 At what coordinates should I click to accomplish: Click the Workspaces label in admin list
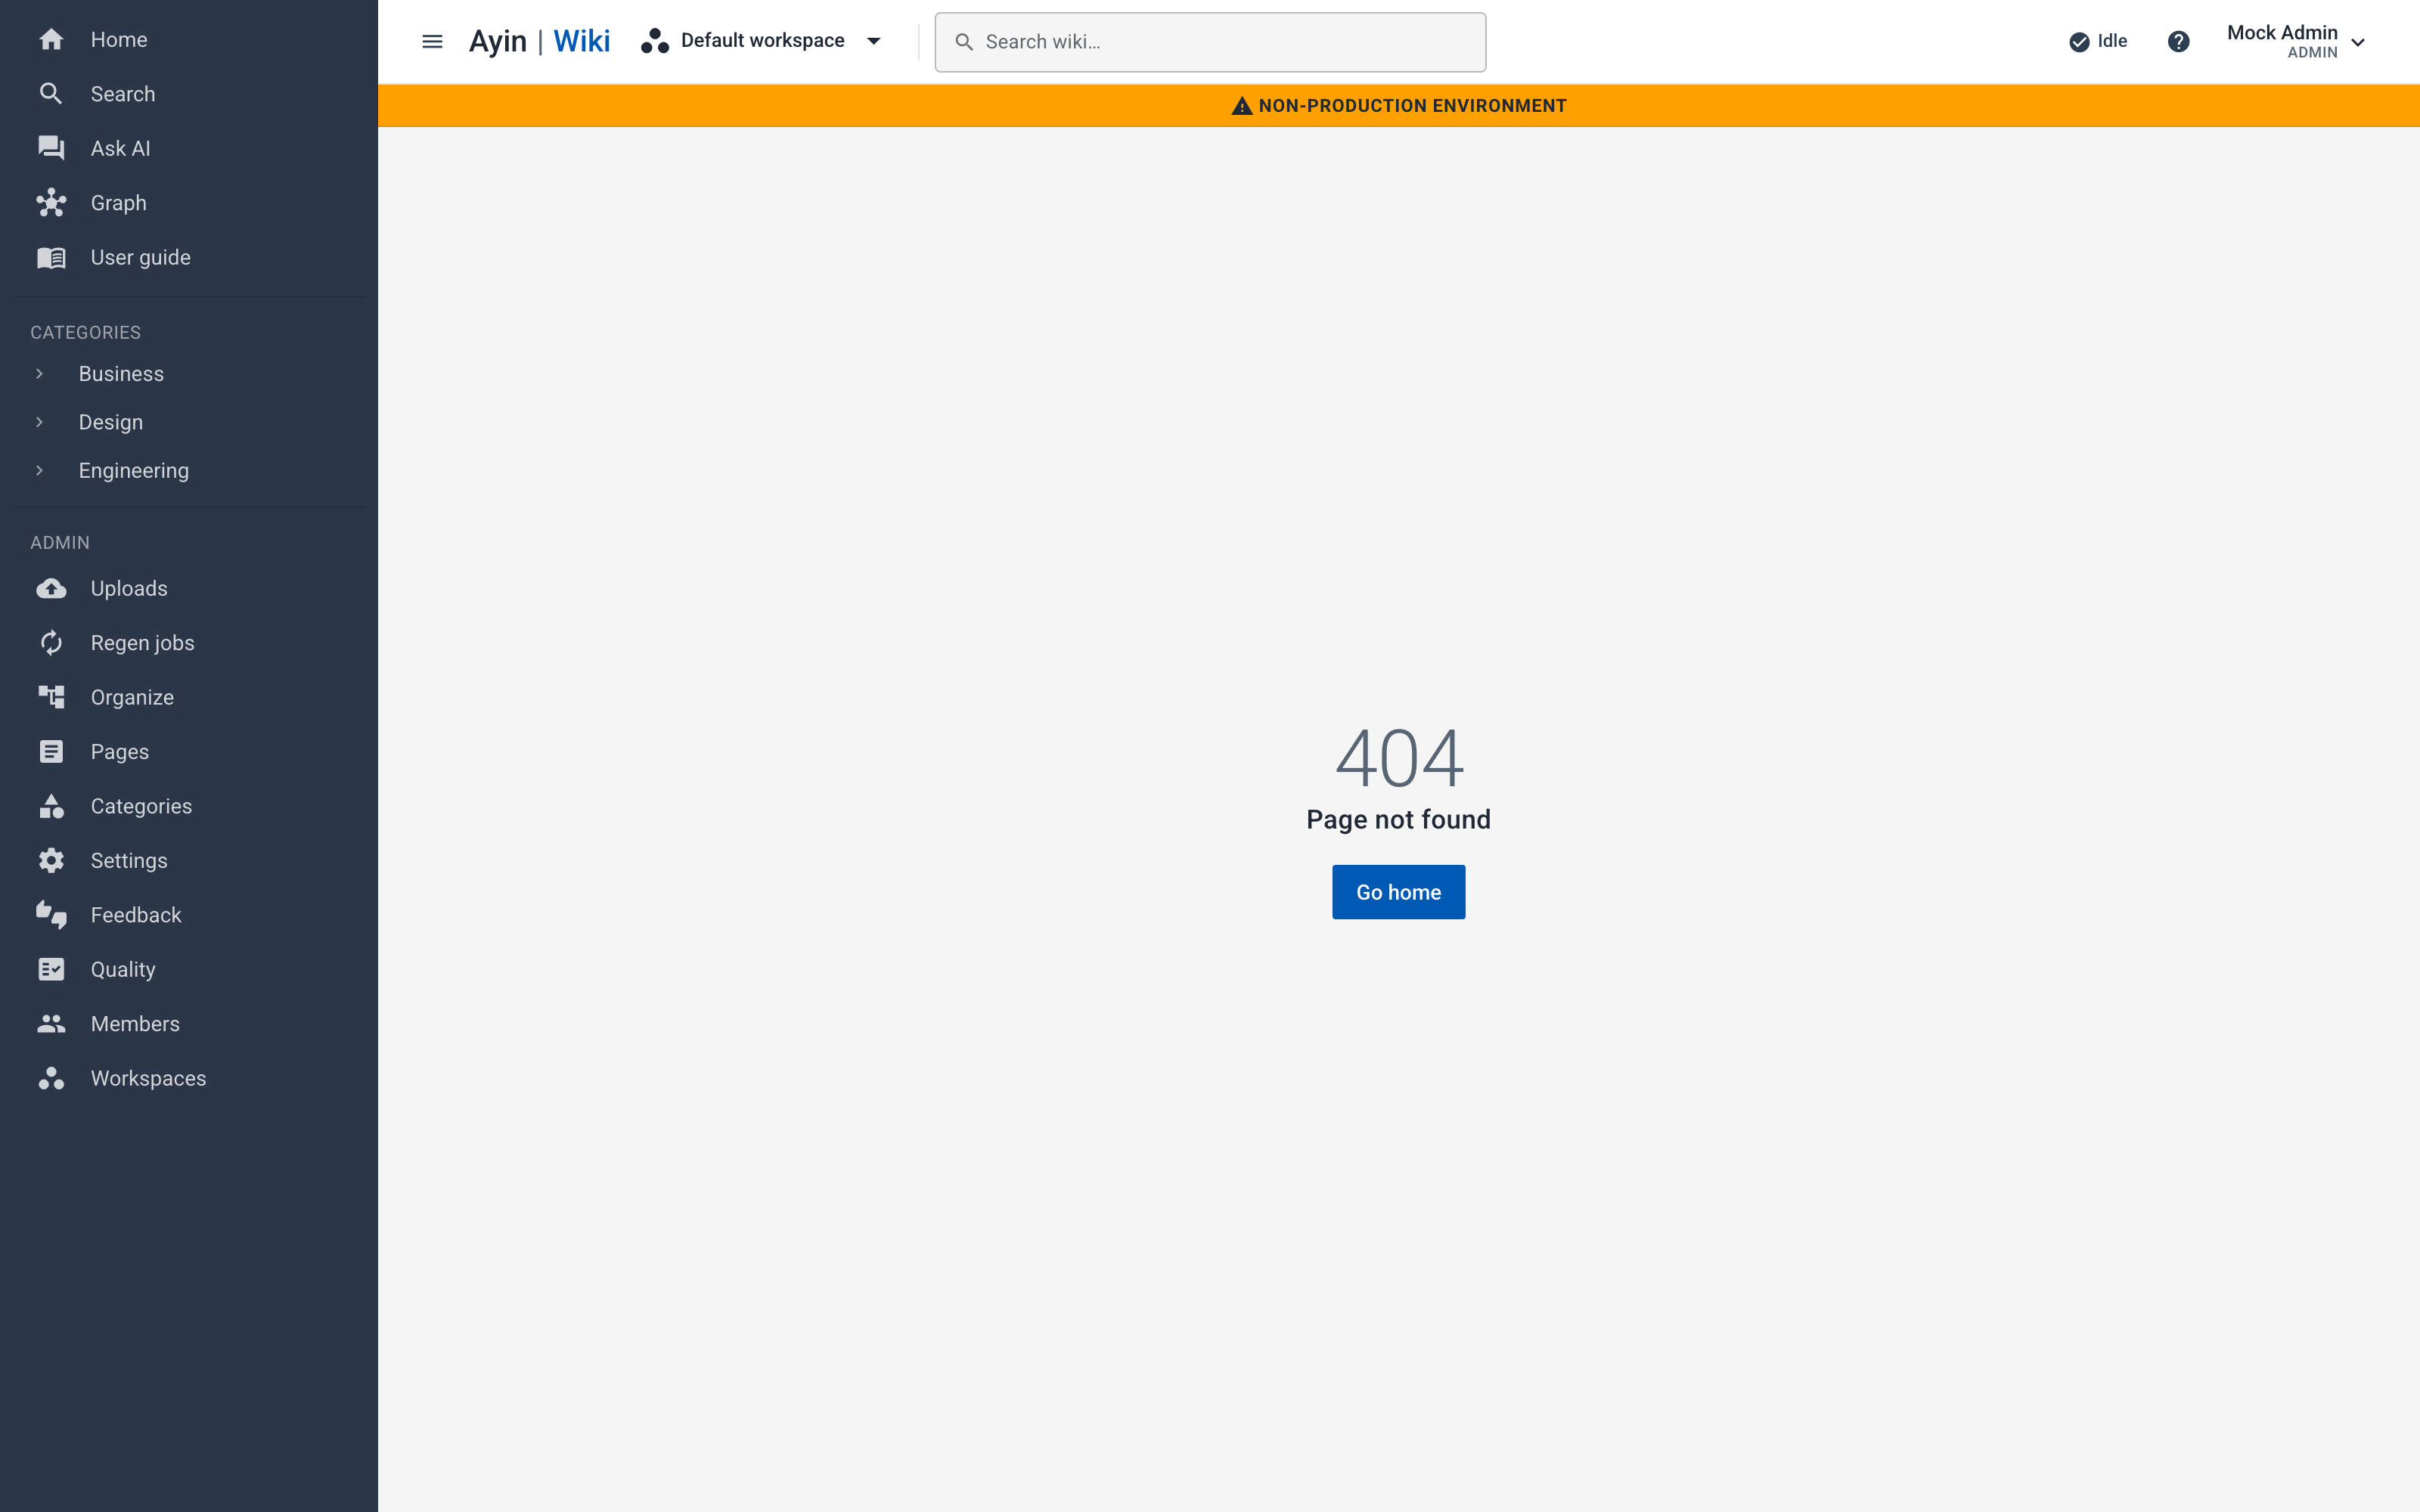point(148,1078)
